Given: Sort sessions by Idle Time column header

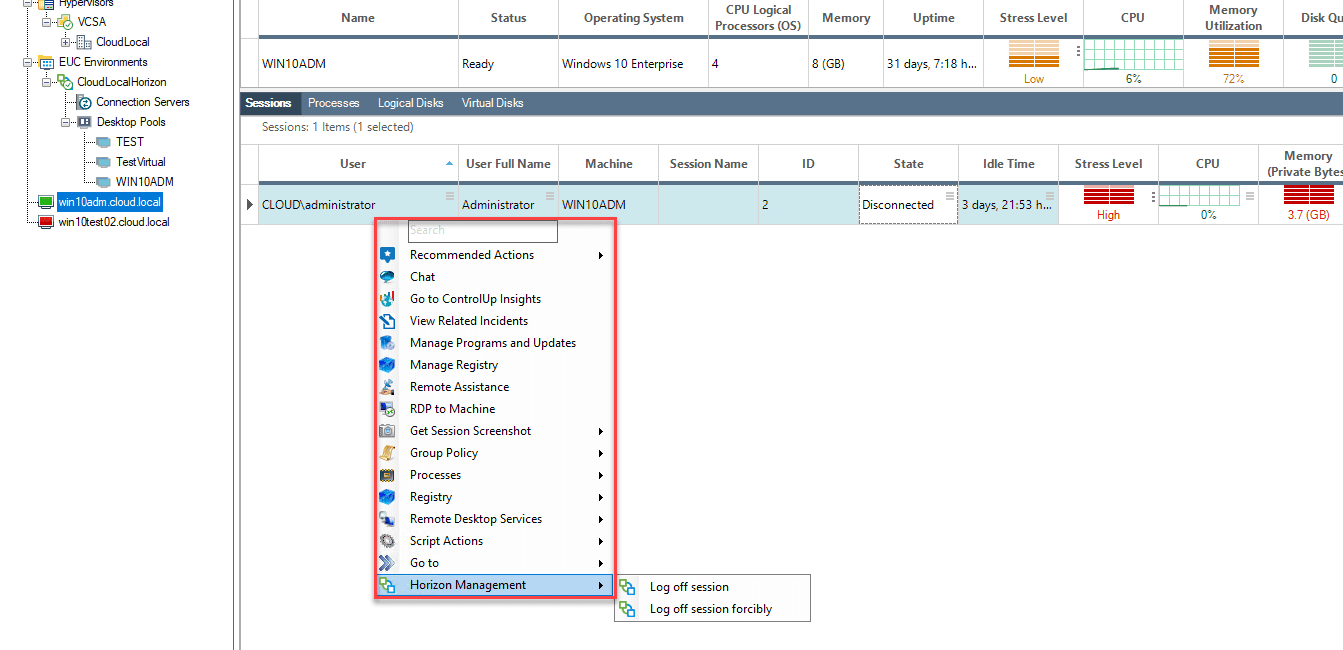Looking at the screenshot, I should pyautogui.click(x=1007, y=164).
